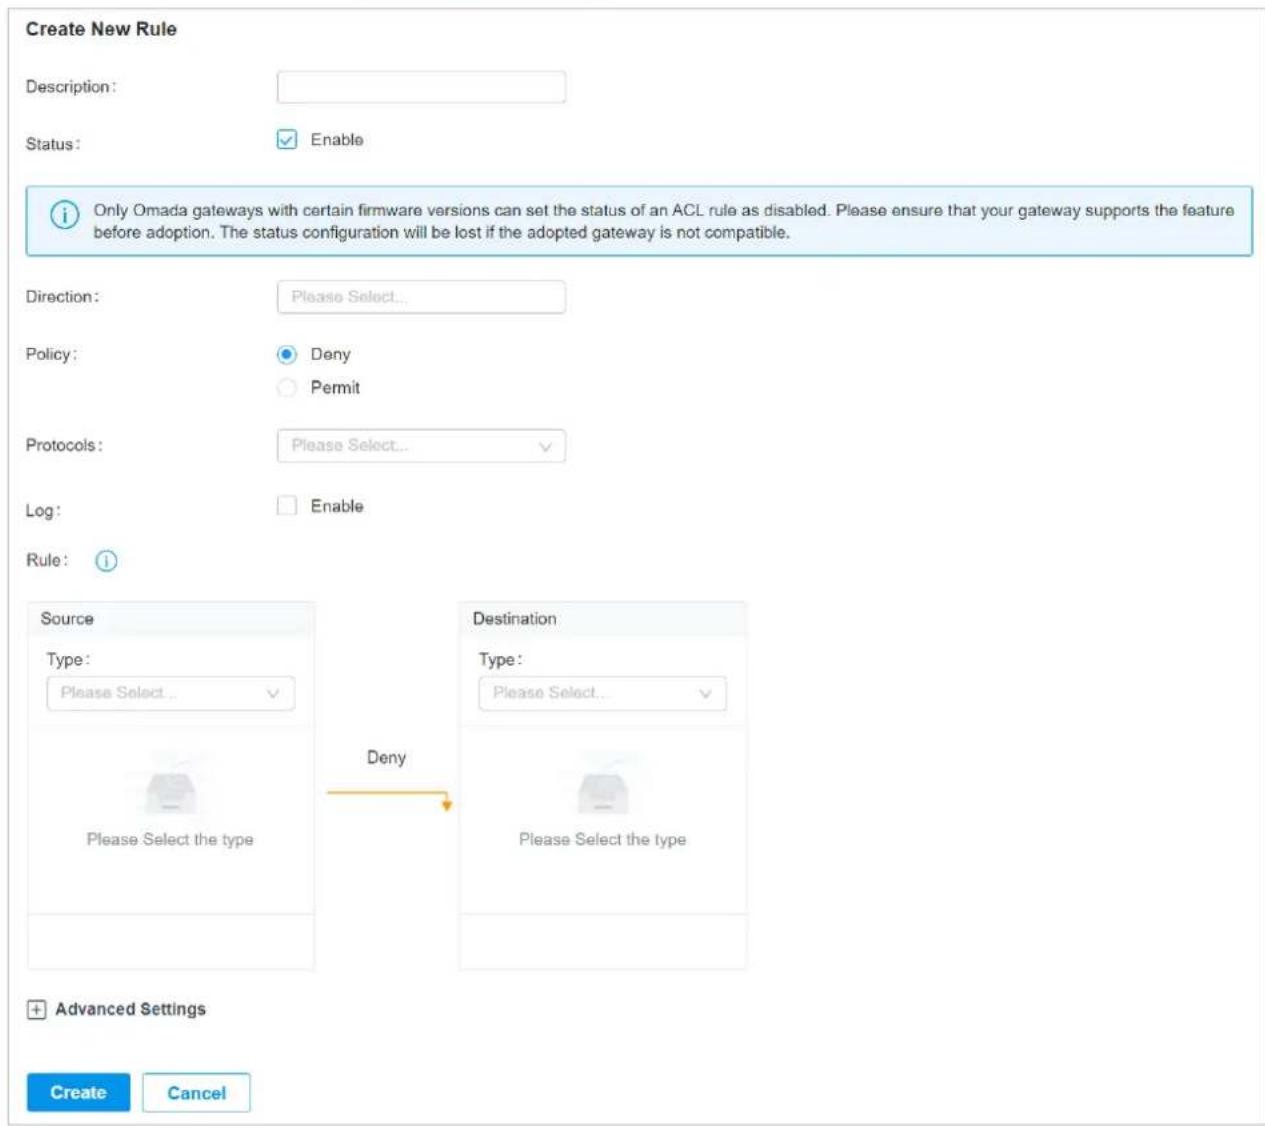Click the Create button
Screen dimensions: 1265x1126
(x=78, y=1092)
